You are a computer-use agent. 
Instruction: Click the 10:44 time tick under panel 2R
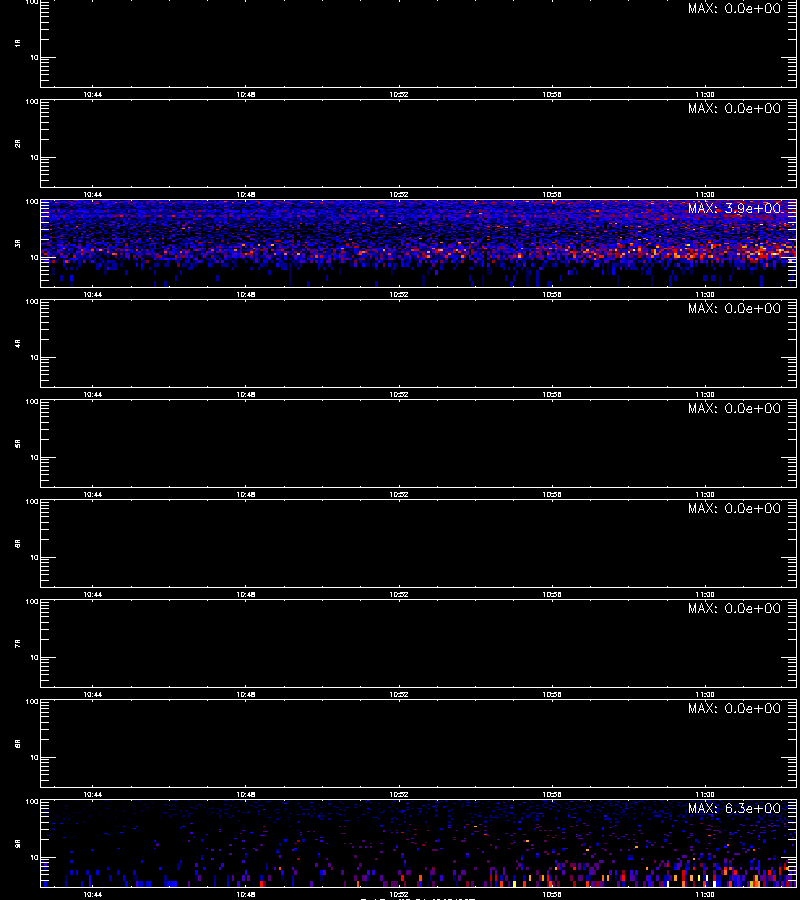coord(92,195)
